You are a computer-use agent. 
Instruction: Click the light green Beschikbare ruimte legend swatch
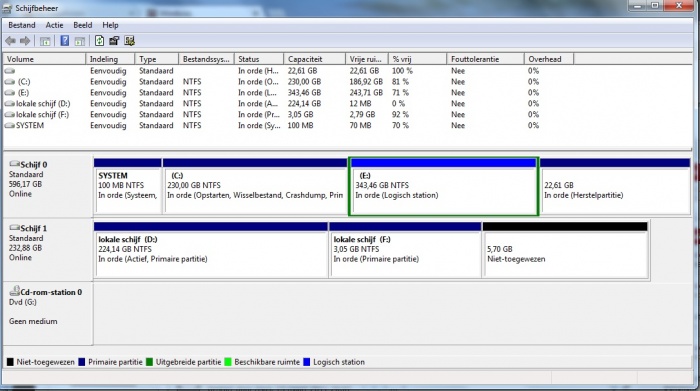tap(228, 362)
